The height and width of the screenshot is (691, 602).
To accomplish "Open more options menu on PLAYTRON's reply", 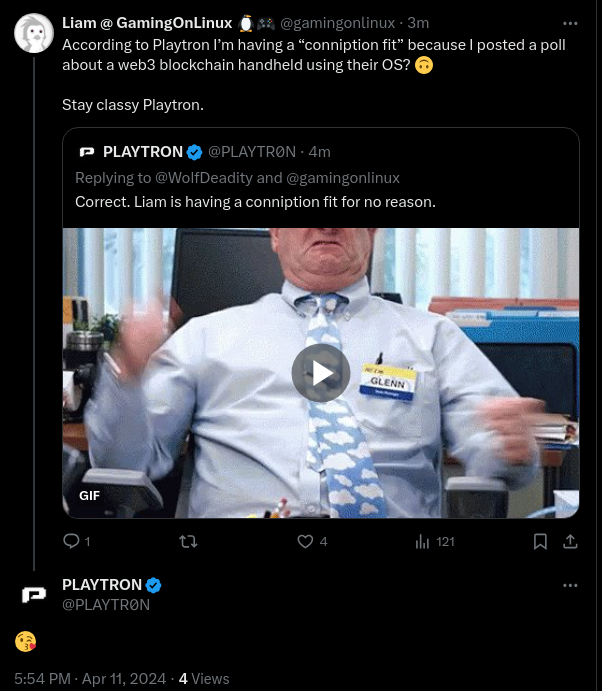I will (x=570, y=585).
